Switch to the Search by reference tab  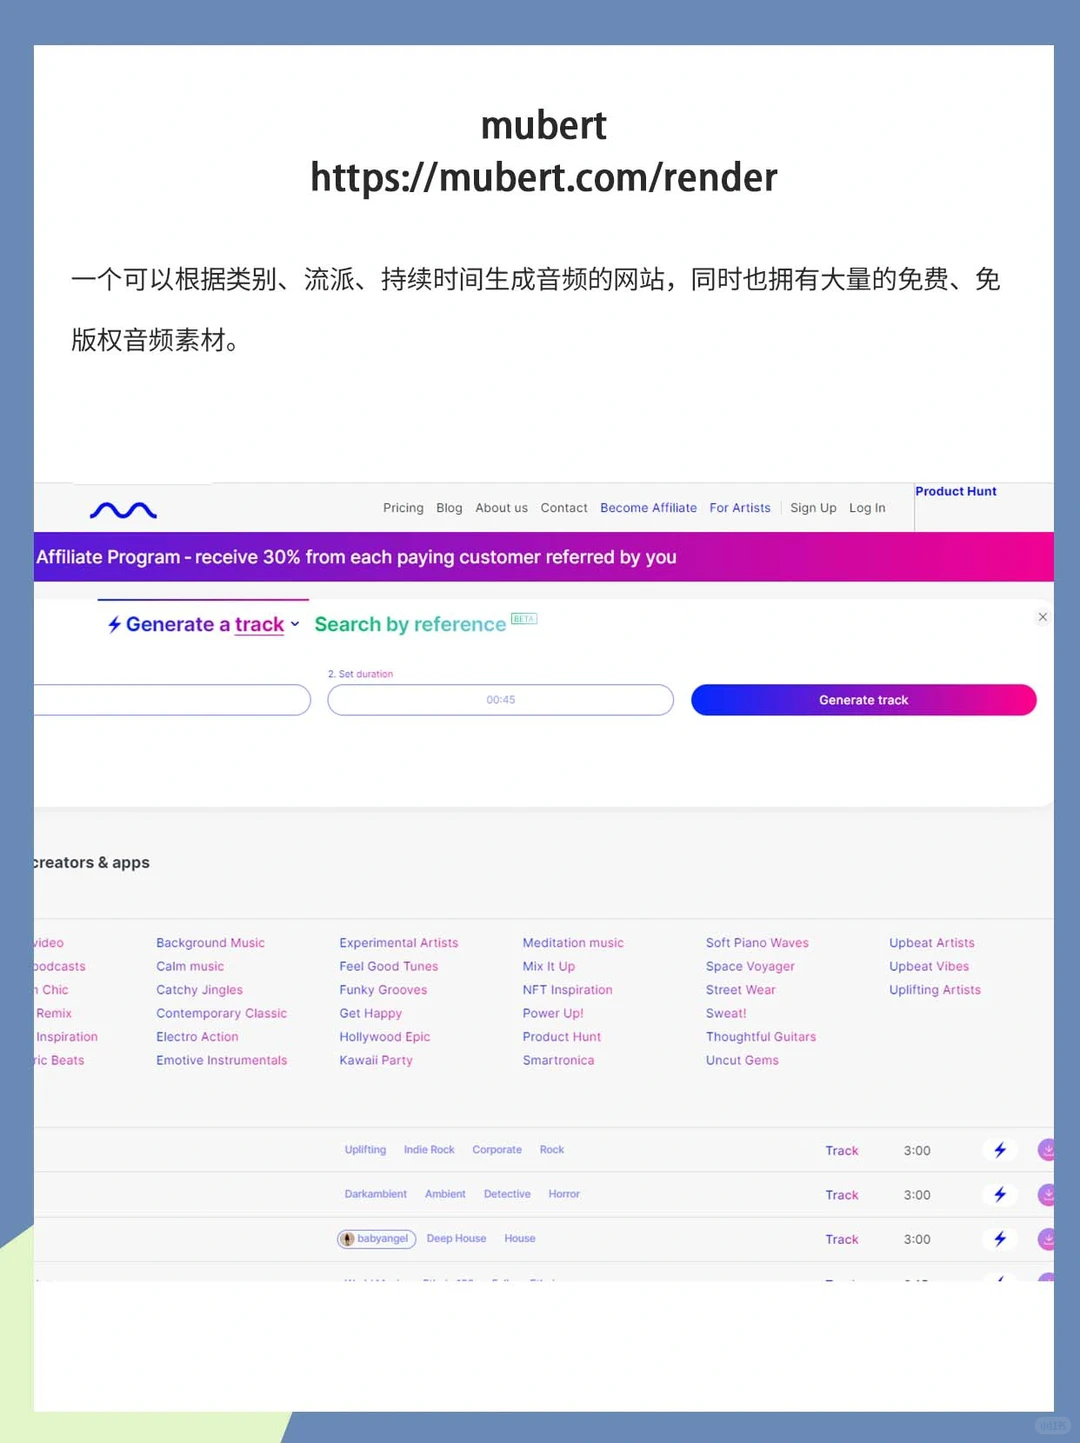410,624
